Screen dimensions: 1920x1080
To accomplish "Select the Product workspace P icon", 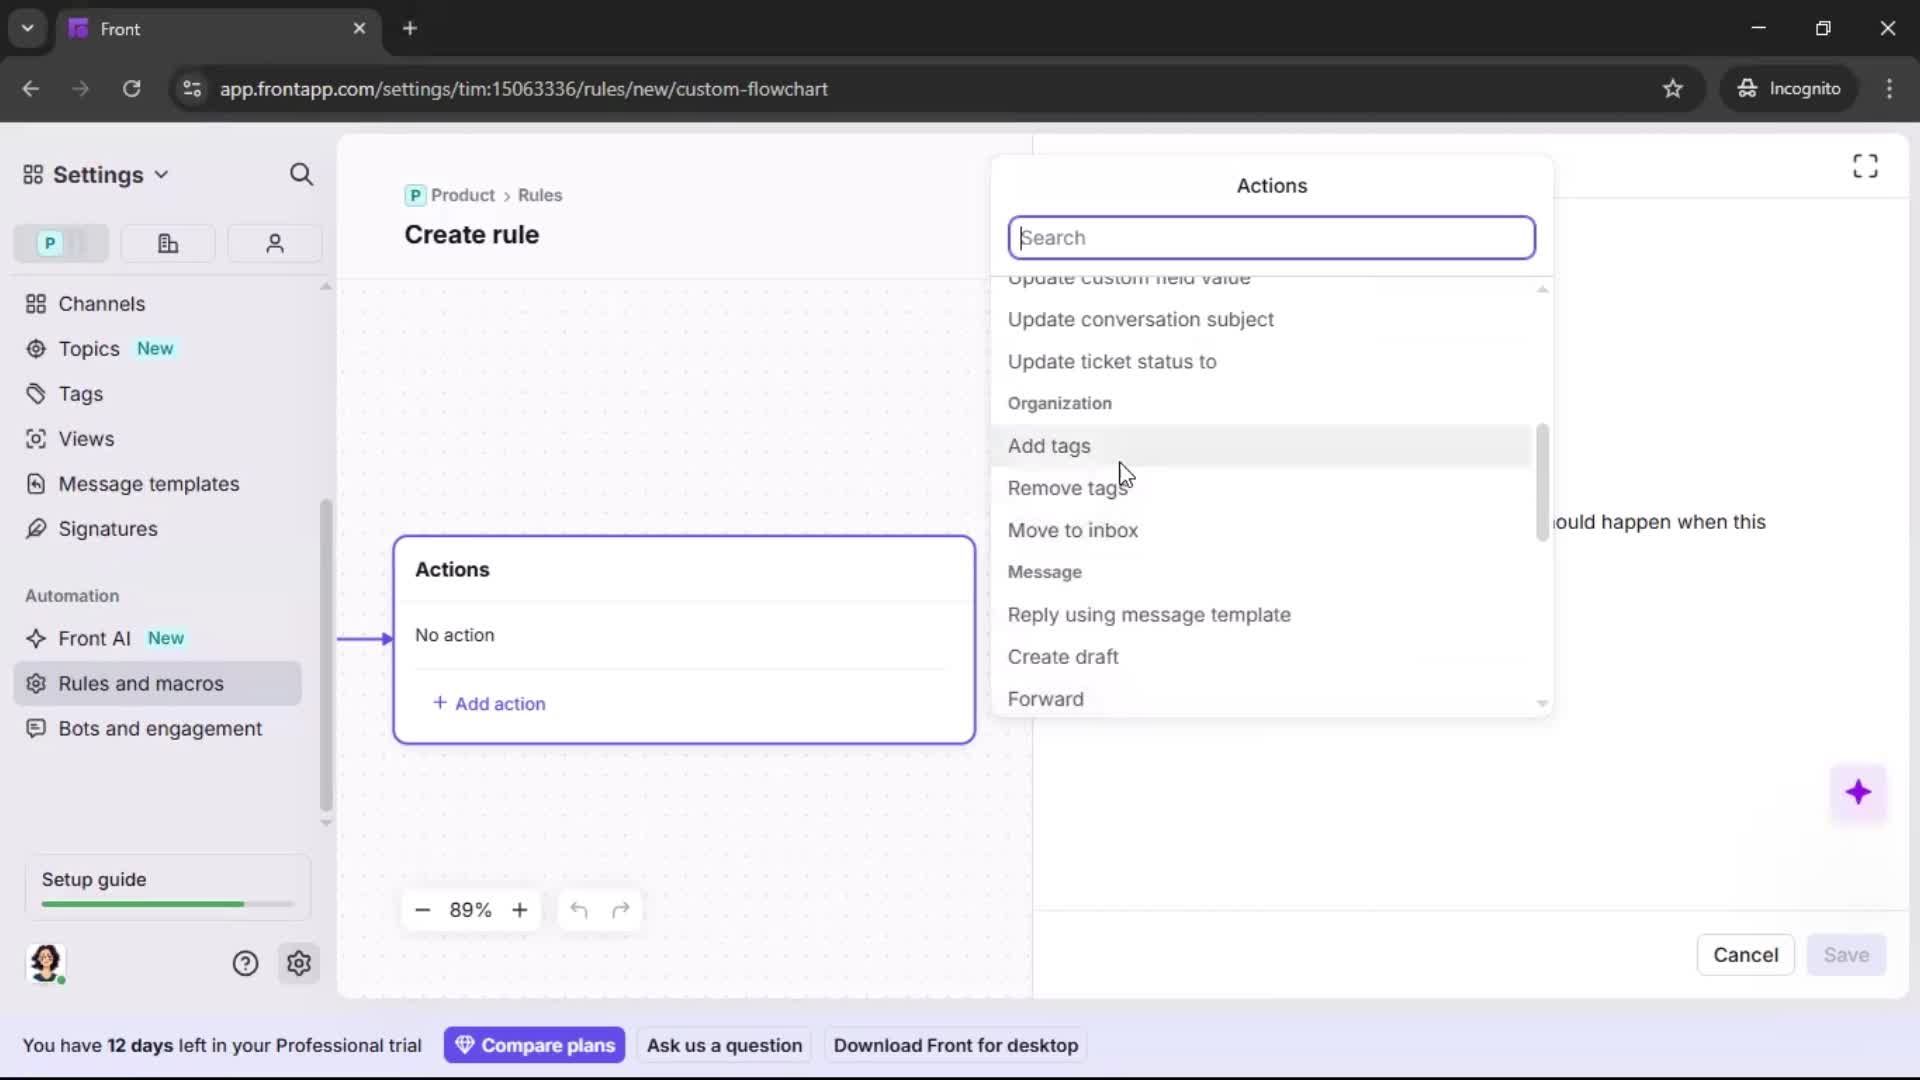I will 48,243.
